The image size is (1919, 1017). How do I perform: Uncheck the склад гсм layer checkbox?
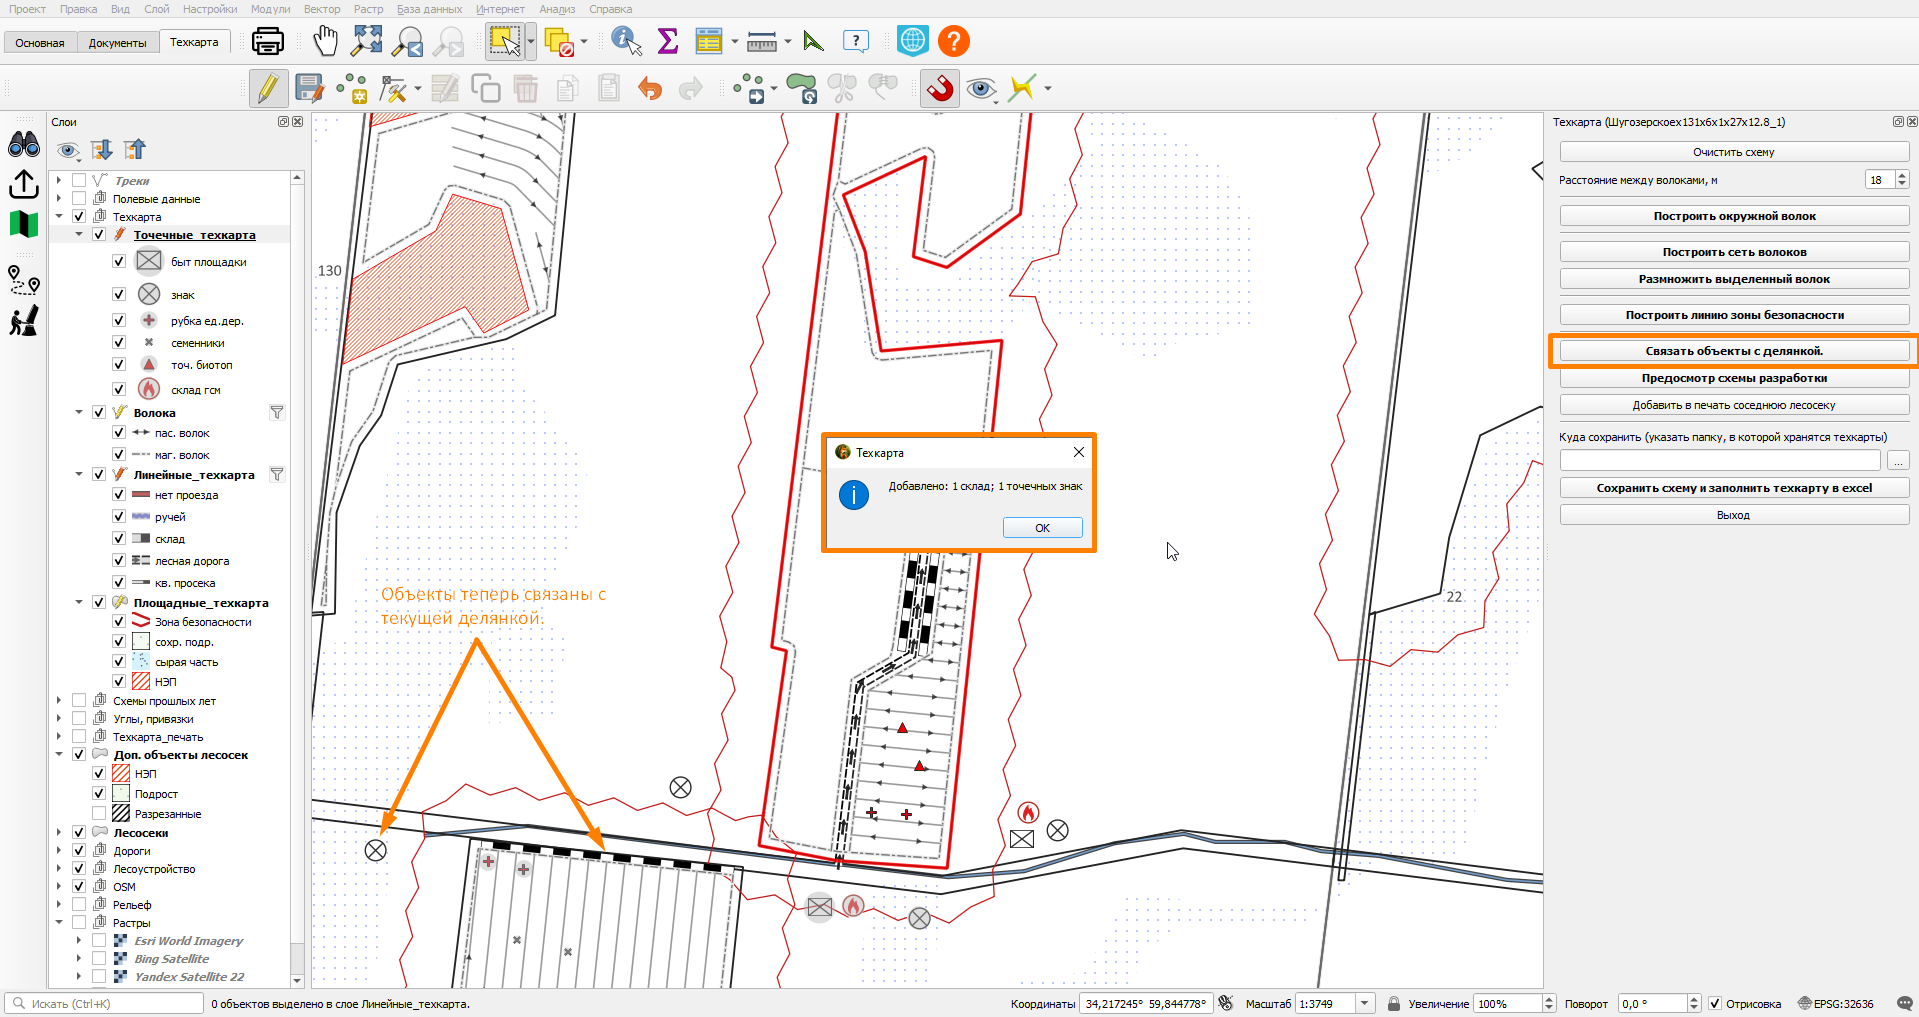pyautogui.click(x=119, y=389)
